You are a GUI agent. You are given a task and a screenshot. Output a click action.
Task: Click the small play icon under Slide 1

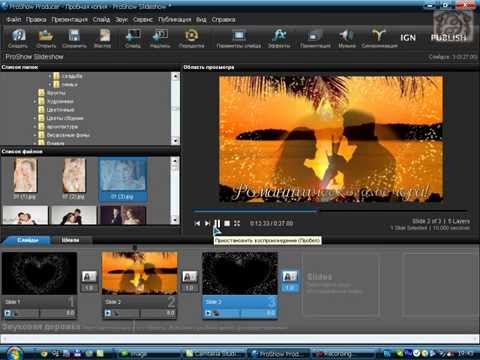(7, 313)
